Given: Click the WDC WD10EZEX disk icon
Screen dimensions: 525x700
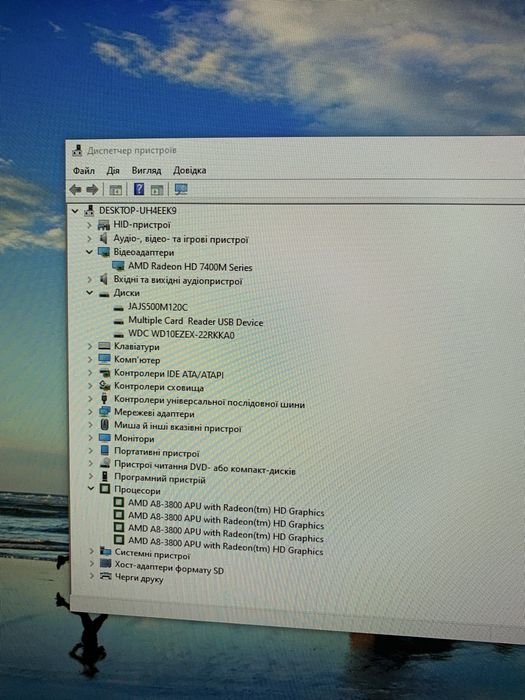Looking at the screenshot, I should (x=118, y=334).
